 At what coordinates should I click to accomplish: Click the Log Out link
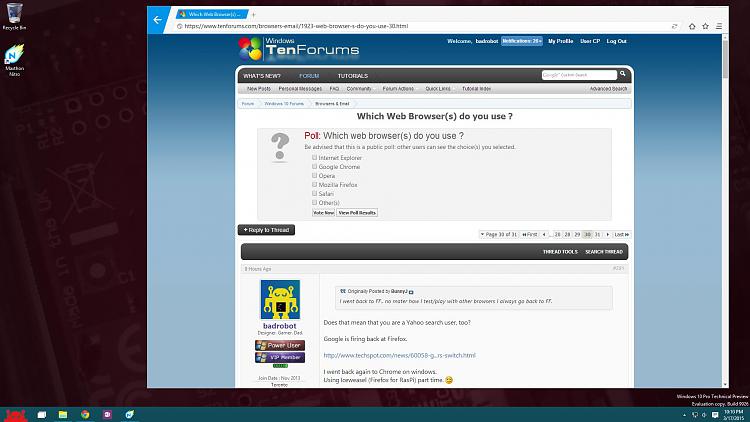coord(617,41)
